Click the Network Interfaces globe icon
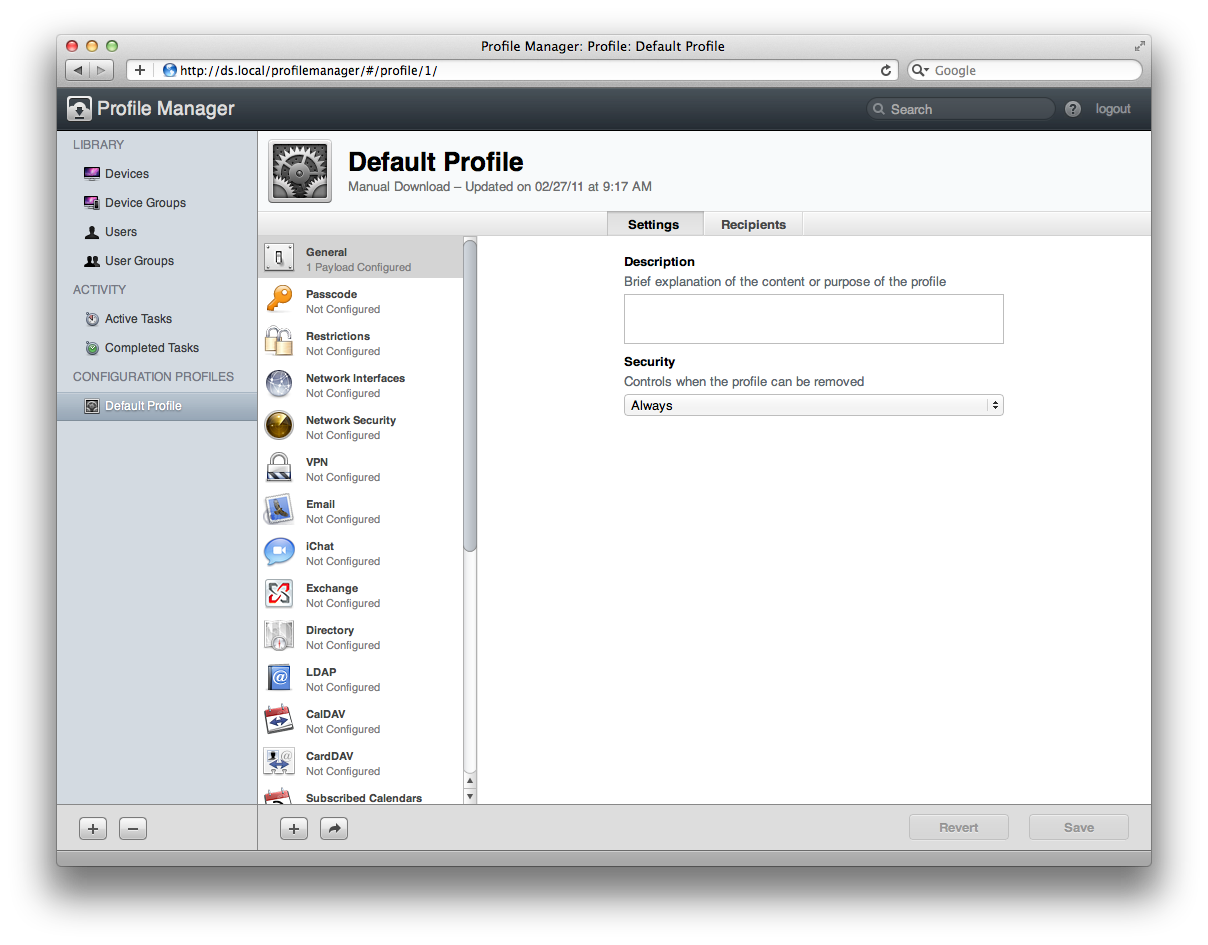 tap(279, 383)
